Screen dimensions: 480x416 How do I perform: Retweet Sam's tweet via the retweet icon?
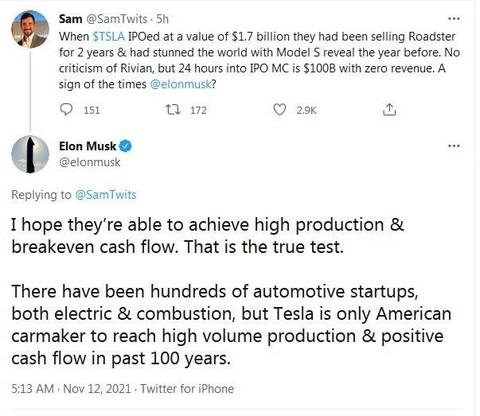click(173, 109)
